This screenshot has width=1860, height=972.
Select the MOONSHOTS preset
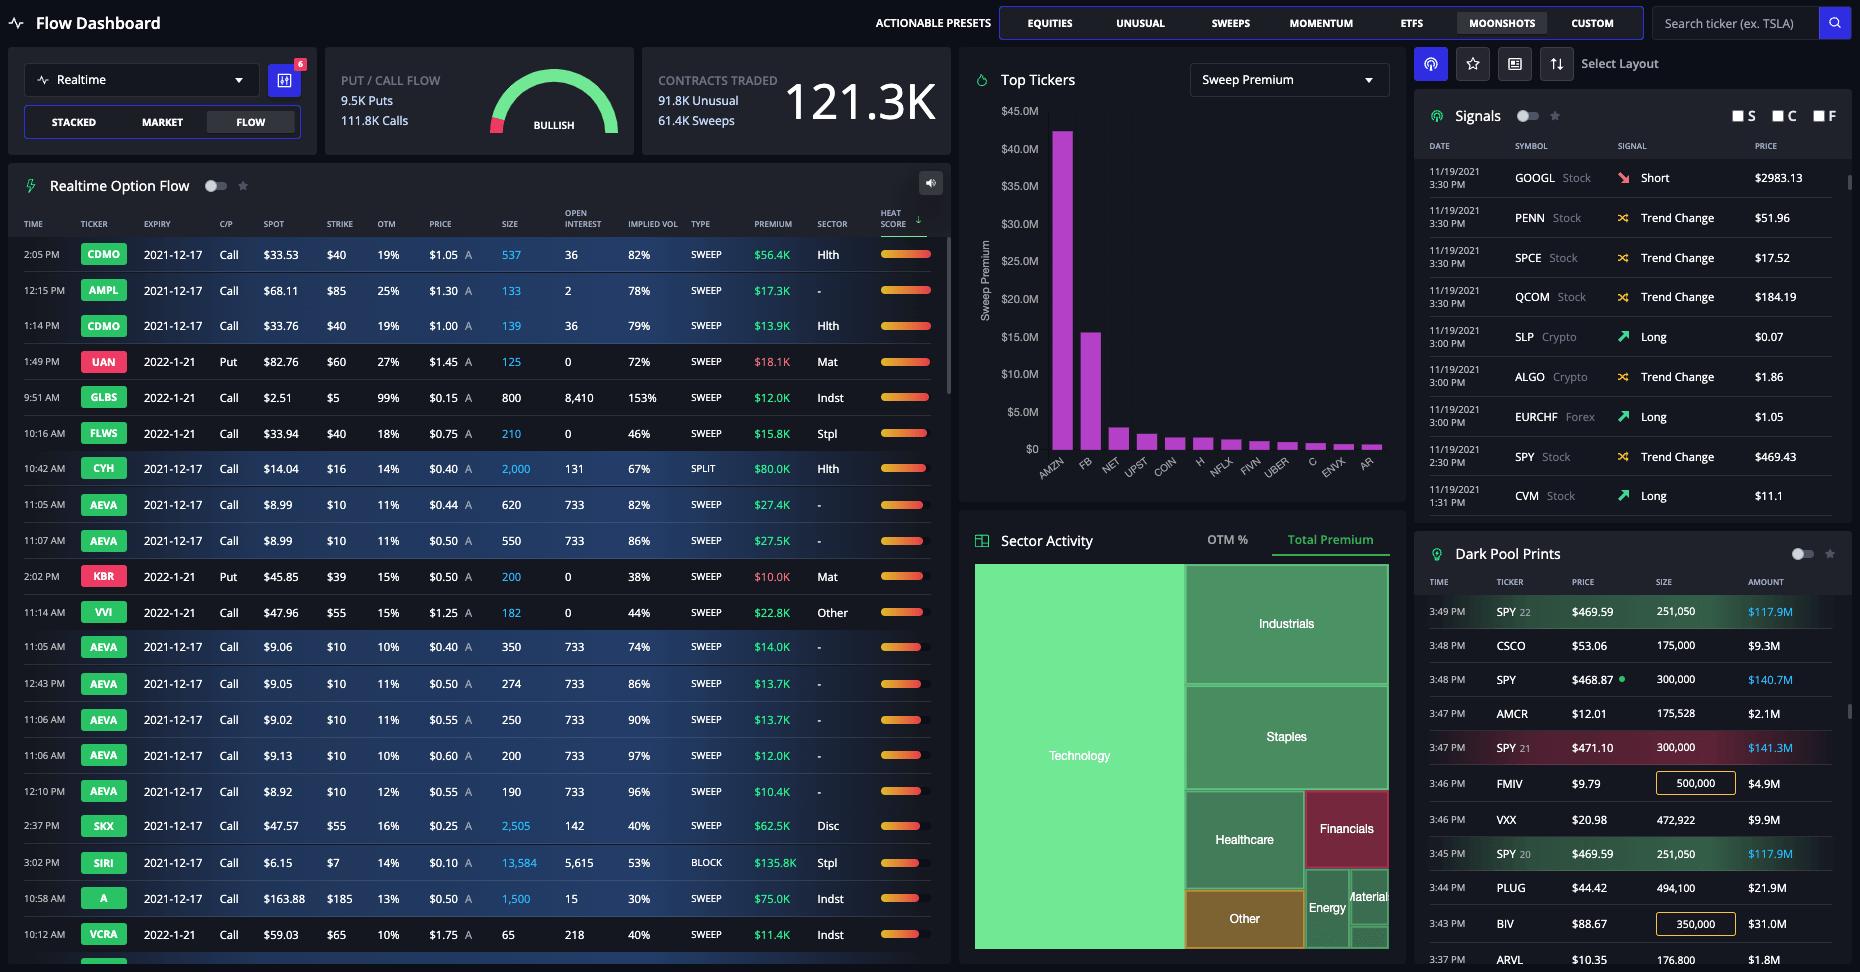pyautogui.click(x=1502, y=23)
